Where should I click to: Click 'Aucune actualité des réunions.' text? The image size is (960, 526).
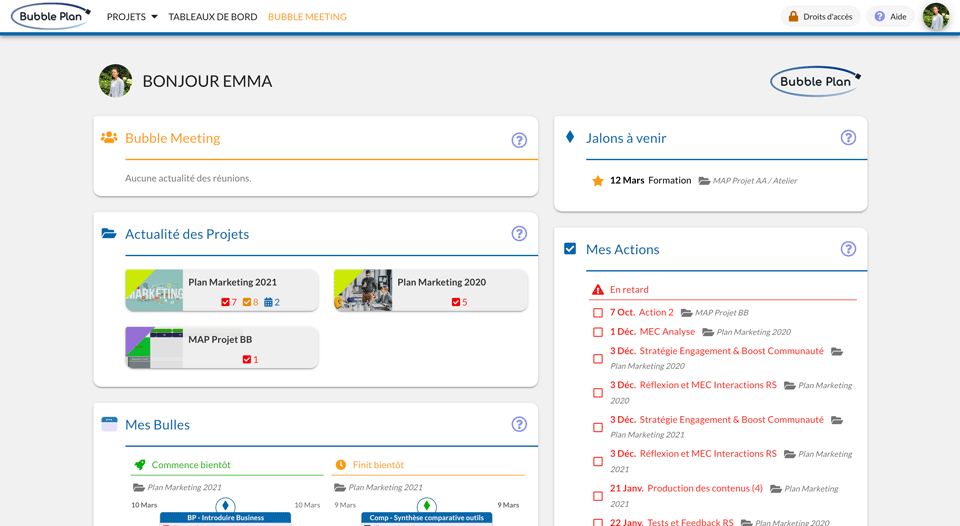pyautogui.click(x=188, y=178)
